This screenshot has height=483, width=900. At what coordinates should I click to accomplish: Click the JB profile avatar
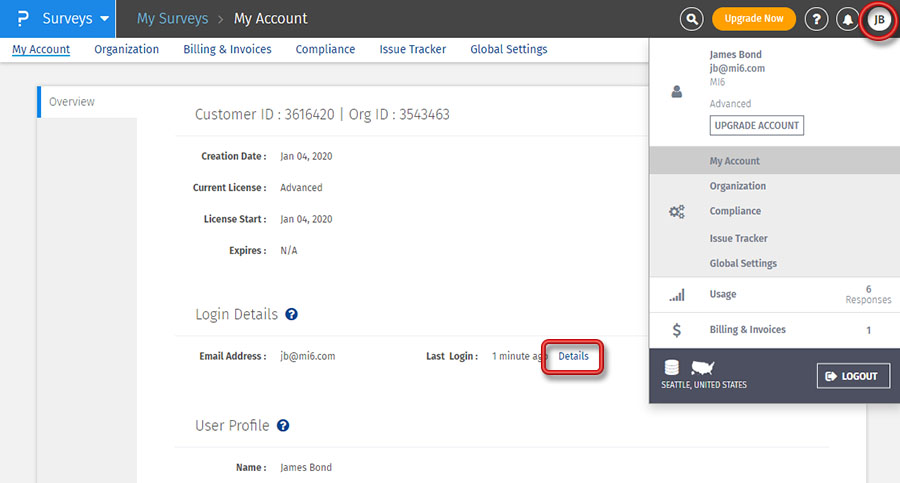879,19
